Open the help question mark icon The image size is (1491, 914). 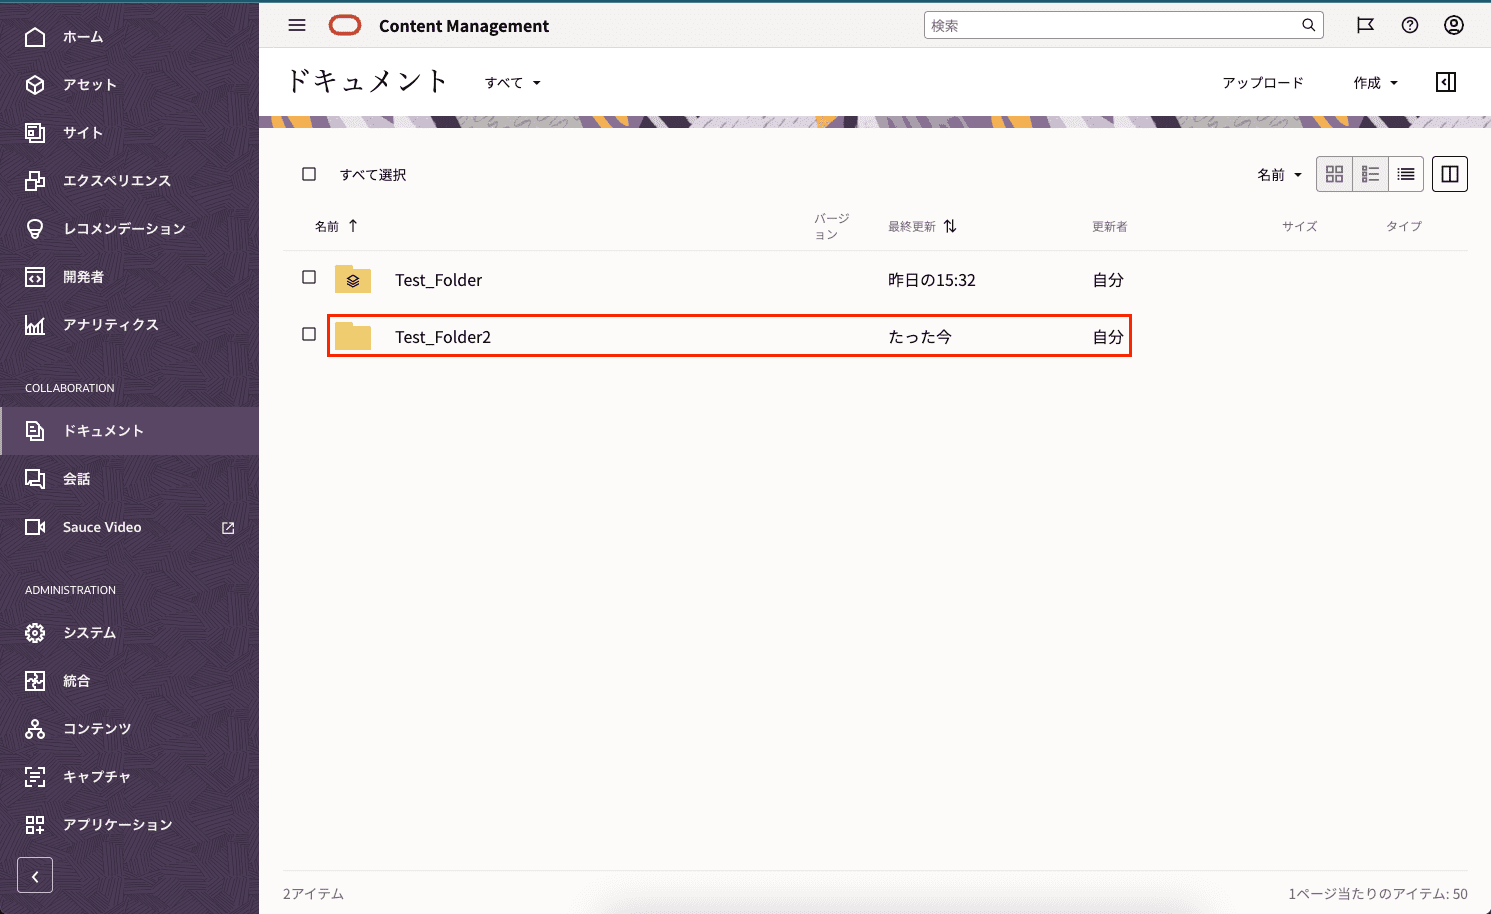1410,25
